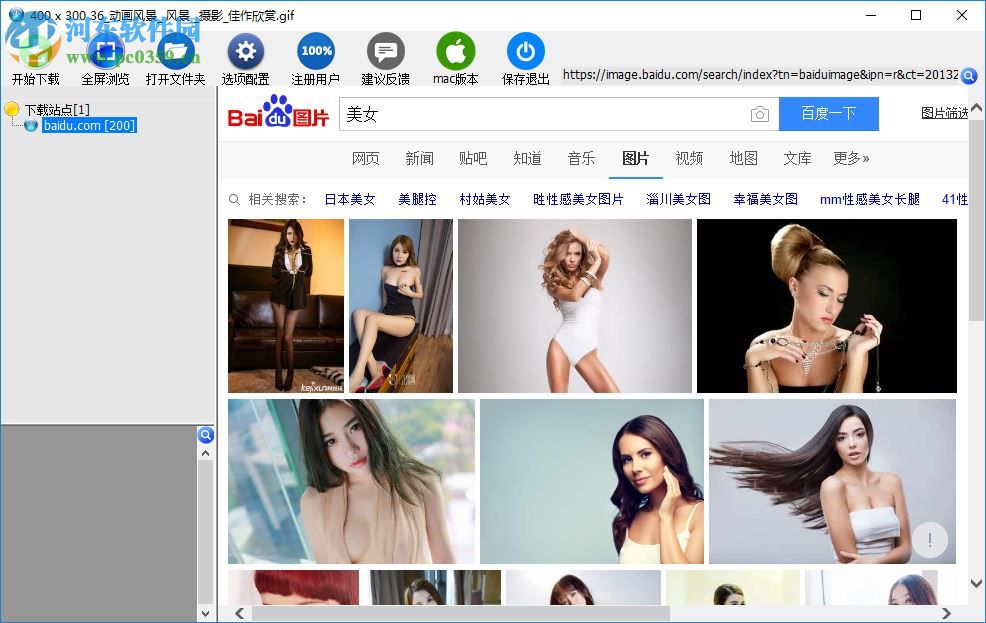Switch to the 网页 tab
986x623 pixels.
(366, 158)
